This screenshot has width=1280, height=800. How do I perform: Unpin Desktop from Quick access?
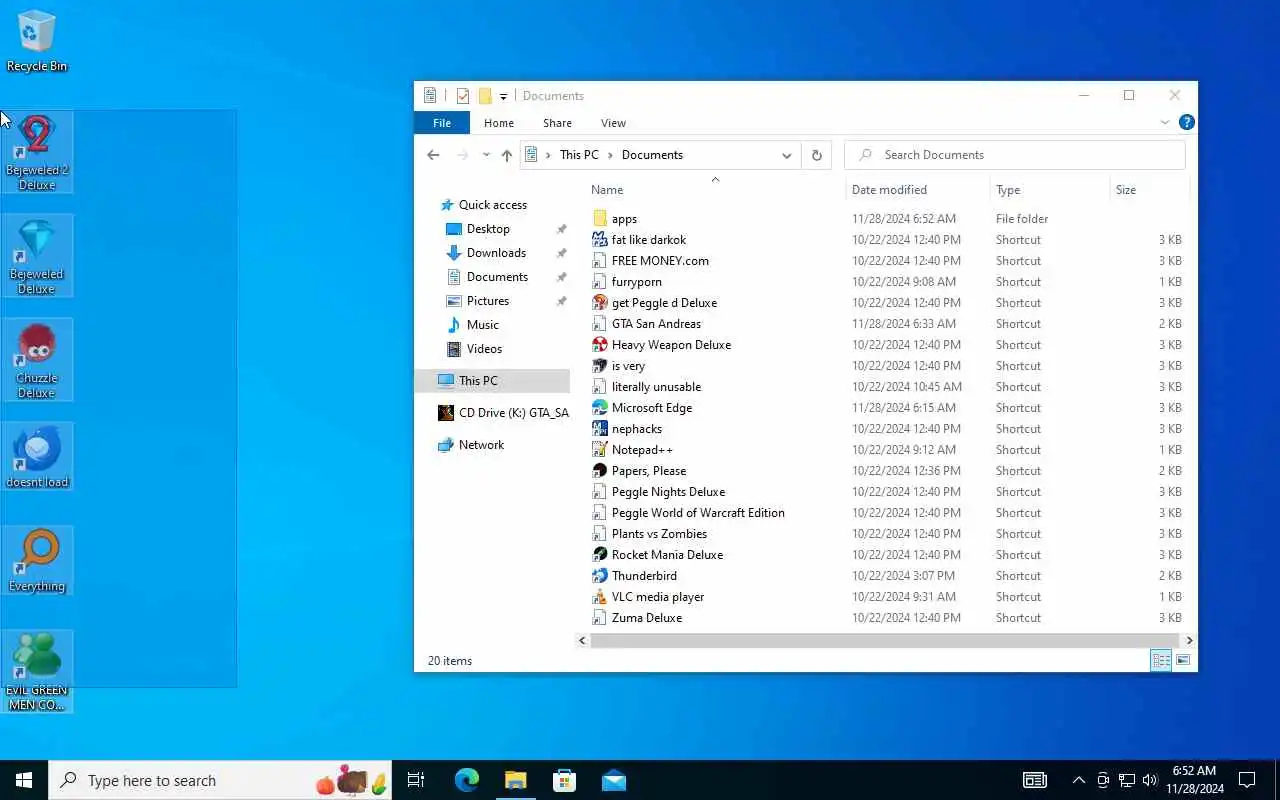tap(561, 229)
